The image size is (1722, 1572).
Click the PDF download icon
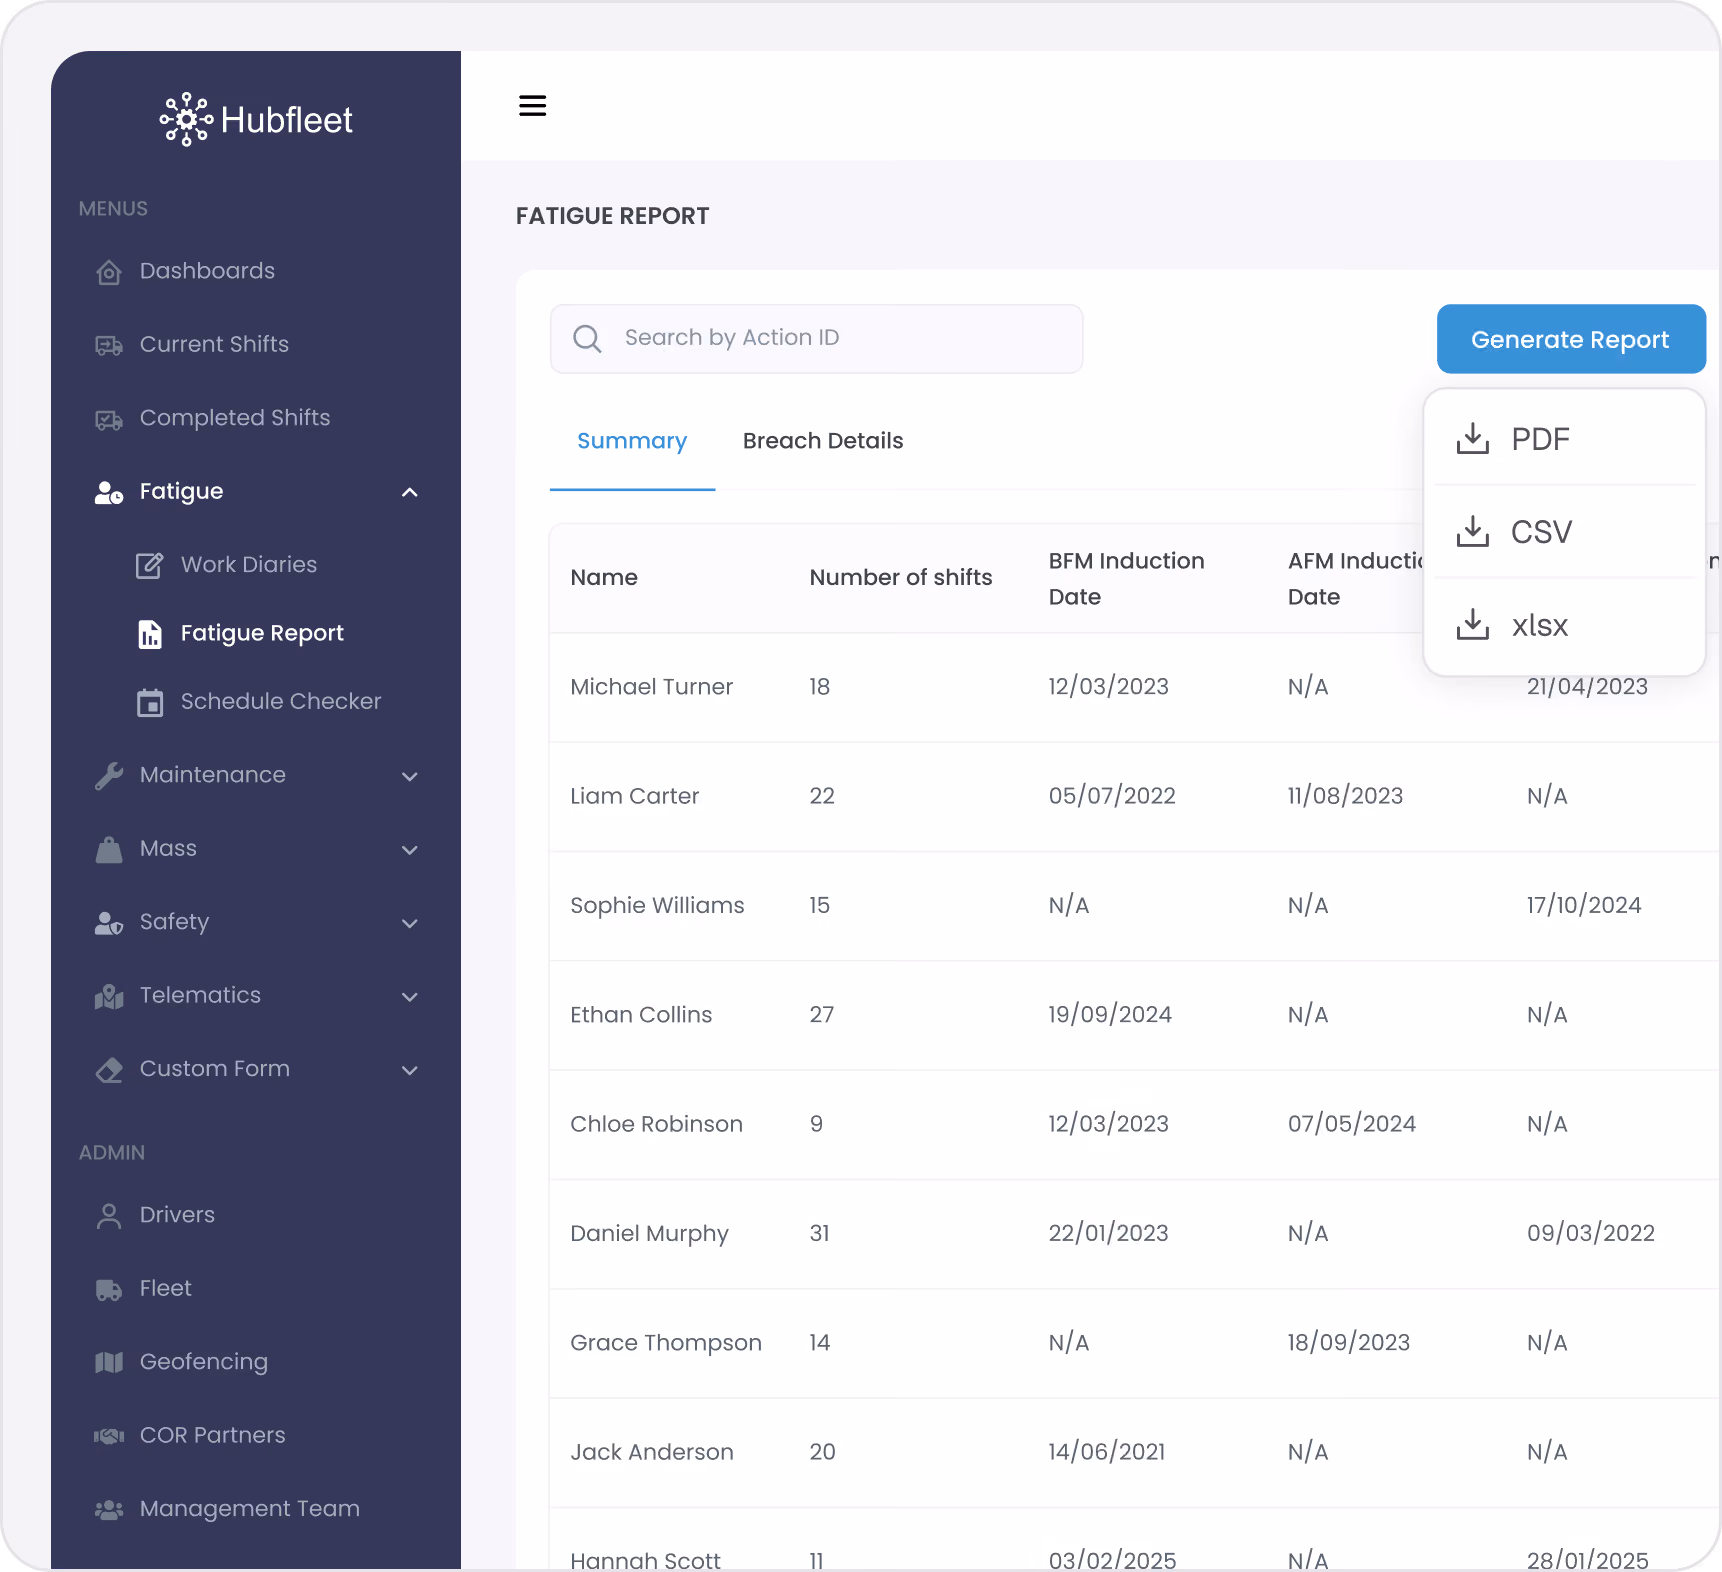pos(1472,439)
